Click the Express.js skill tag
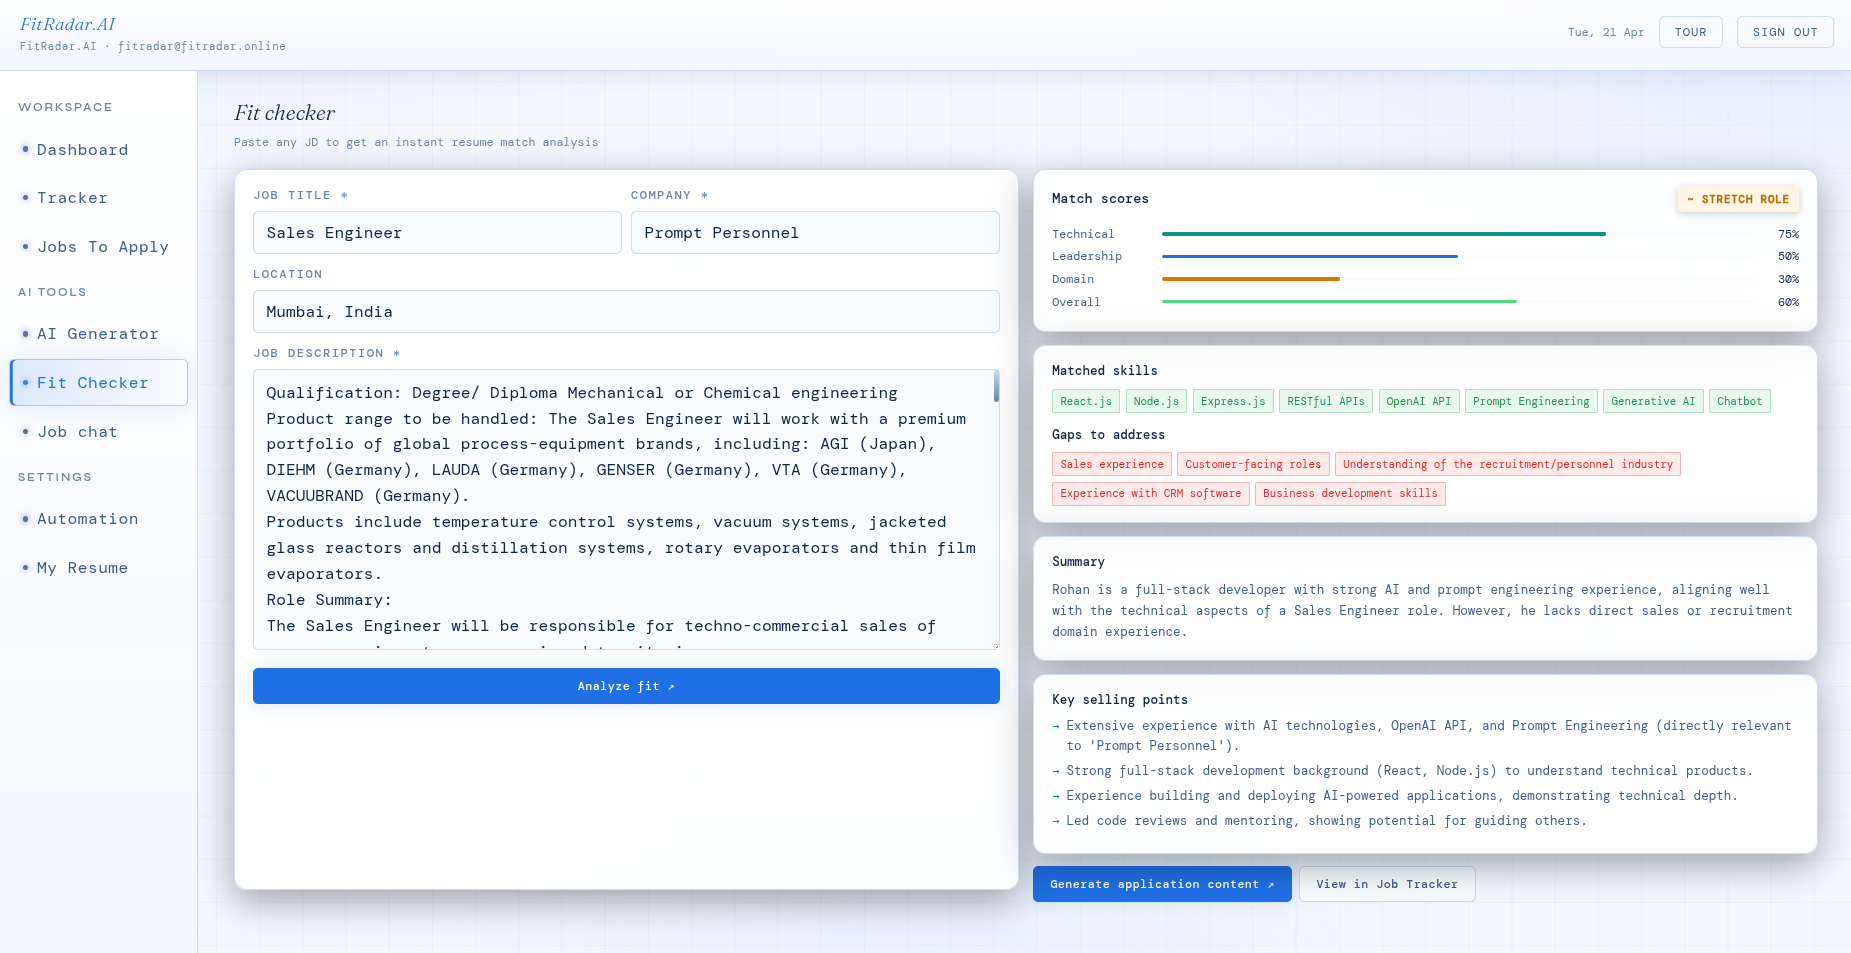1851x953 pixels. pos(1233,401)
